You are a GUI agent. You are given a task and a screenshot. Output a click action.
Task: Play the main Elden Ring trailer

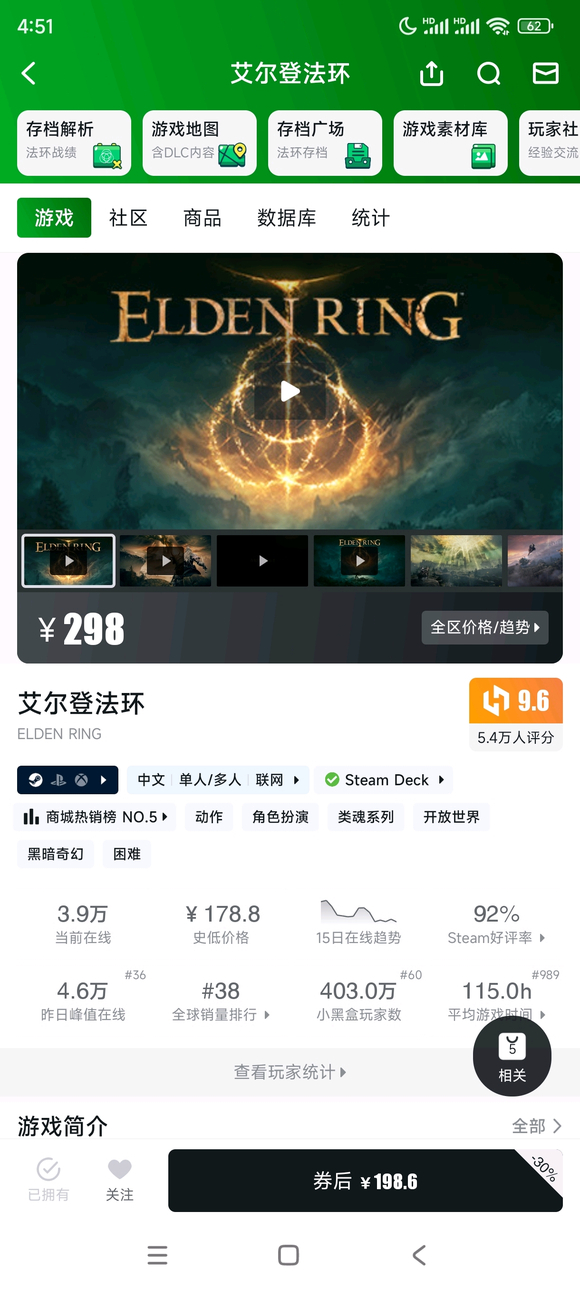pyautogui.click(x=290, y=391)
